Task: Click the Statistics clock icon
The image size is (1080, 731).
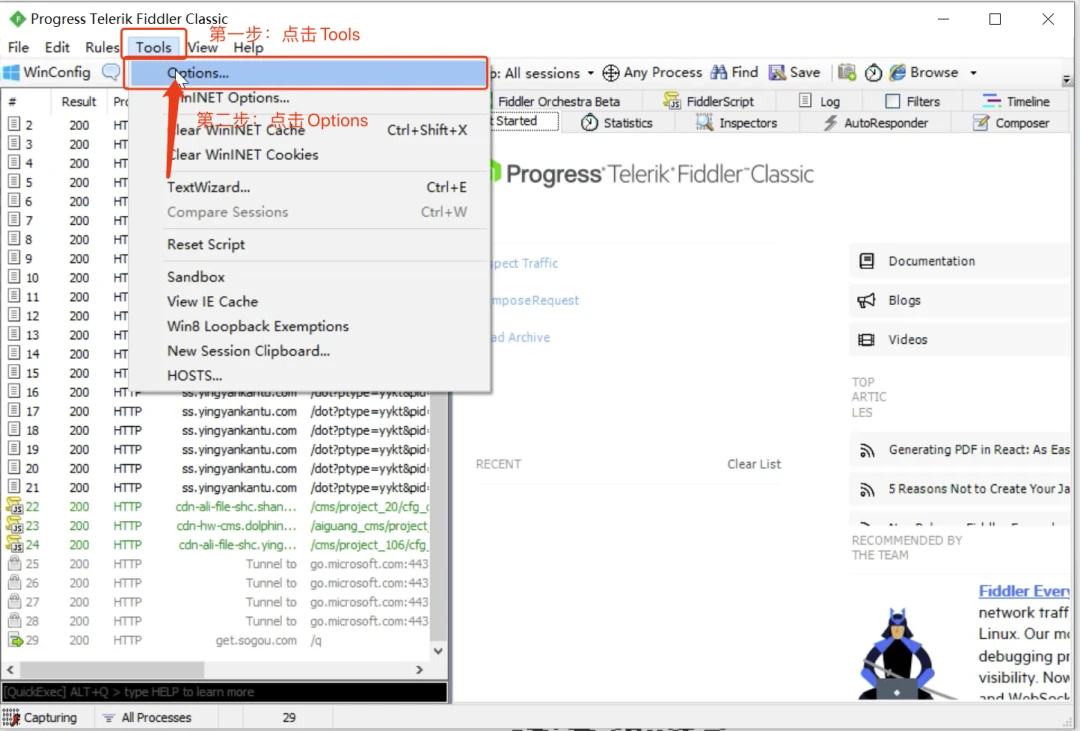Action: point(589,123)
